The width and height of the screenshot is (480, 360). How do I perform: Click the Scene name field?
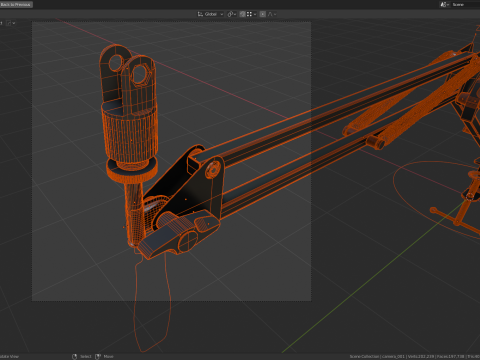tap(466, 4)
